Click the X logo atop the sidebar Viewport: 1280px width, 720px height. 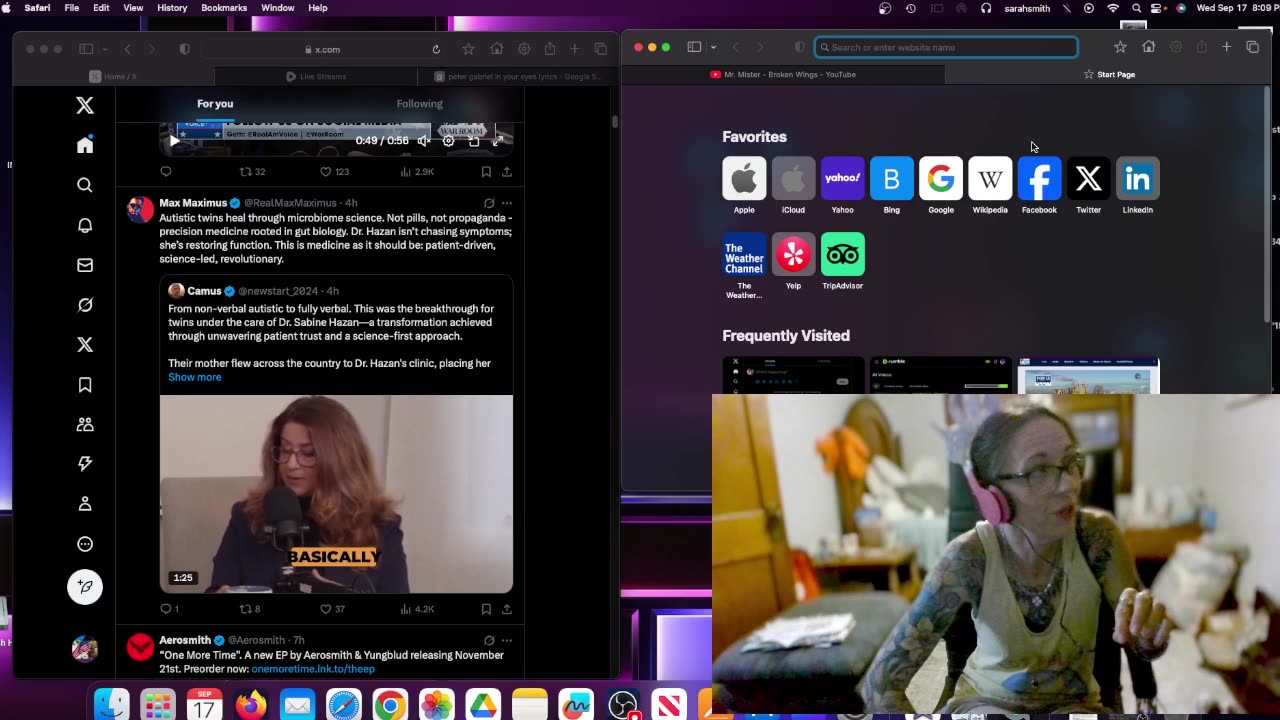[x=85, y=105]
